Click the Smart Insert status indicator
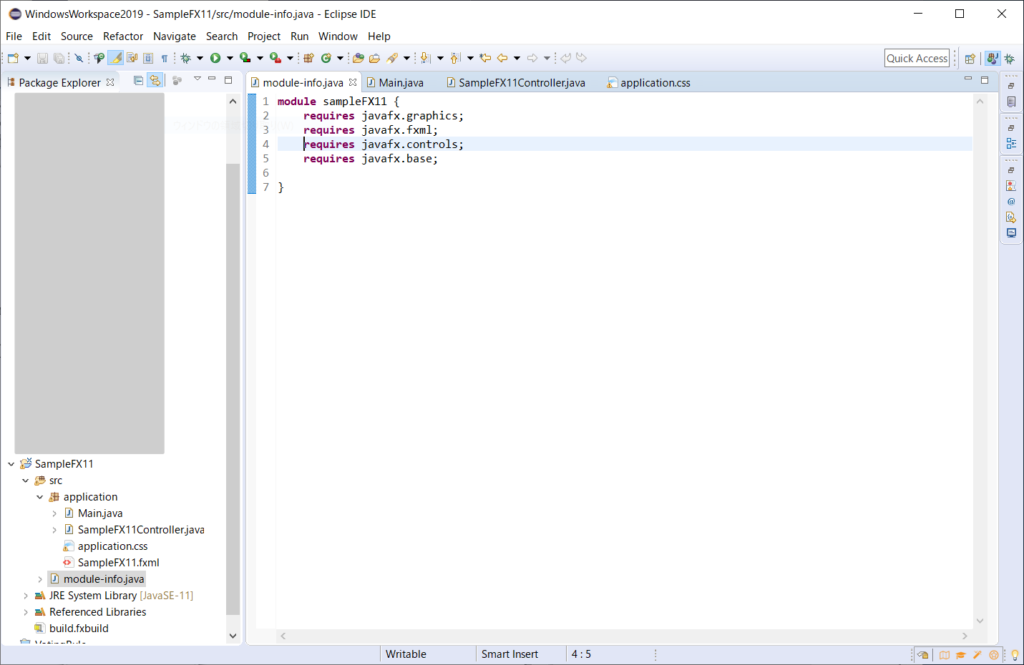This screenshot has height=665, width=1024. [512, 654]
